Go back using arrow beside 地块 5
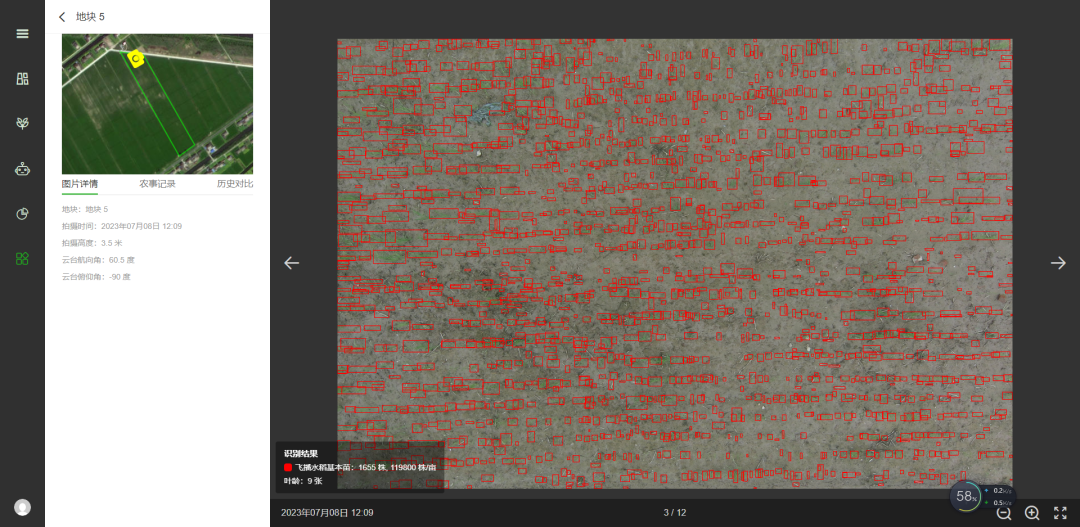Viewport: 1080px width, 527px height. coord(62,17)
